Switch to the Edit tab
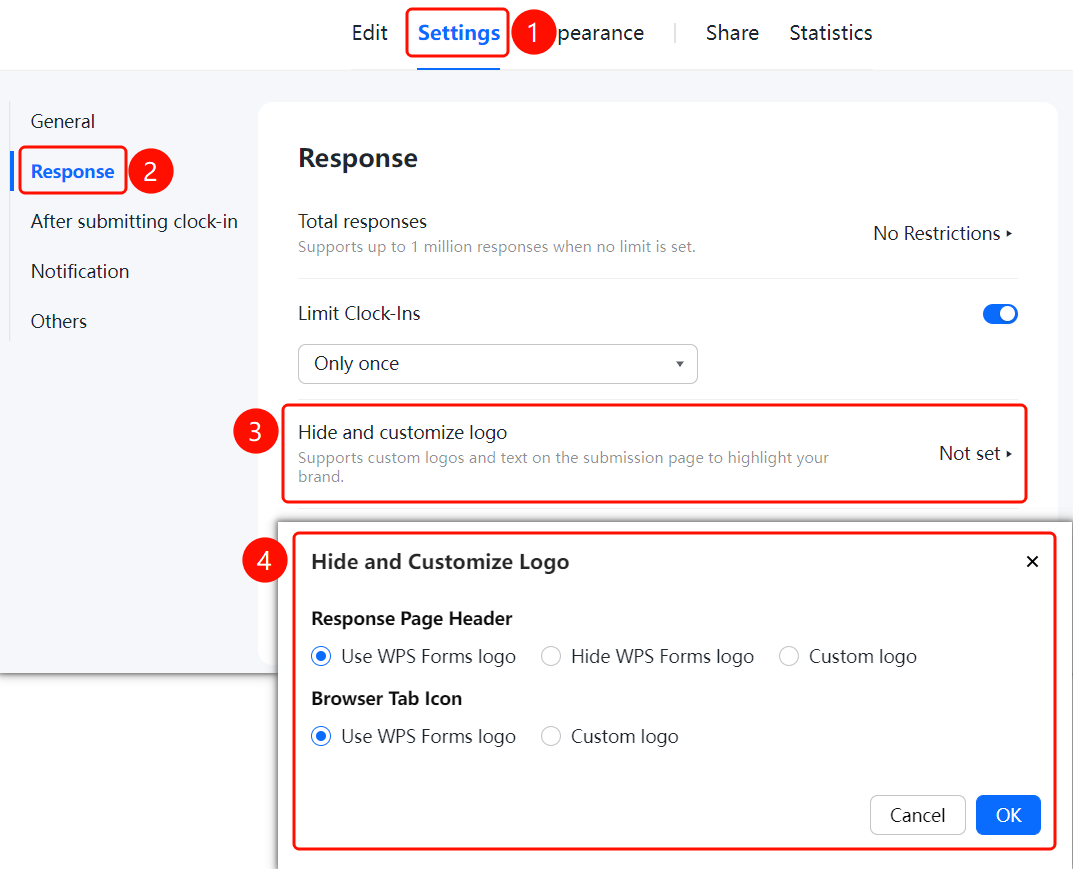Screen dimensions: 1073x869 pyautogui.click(x=370, y=33)
